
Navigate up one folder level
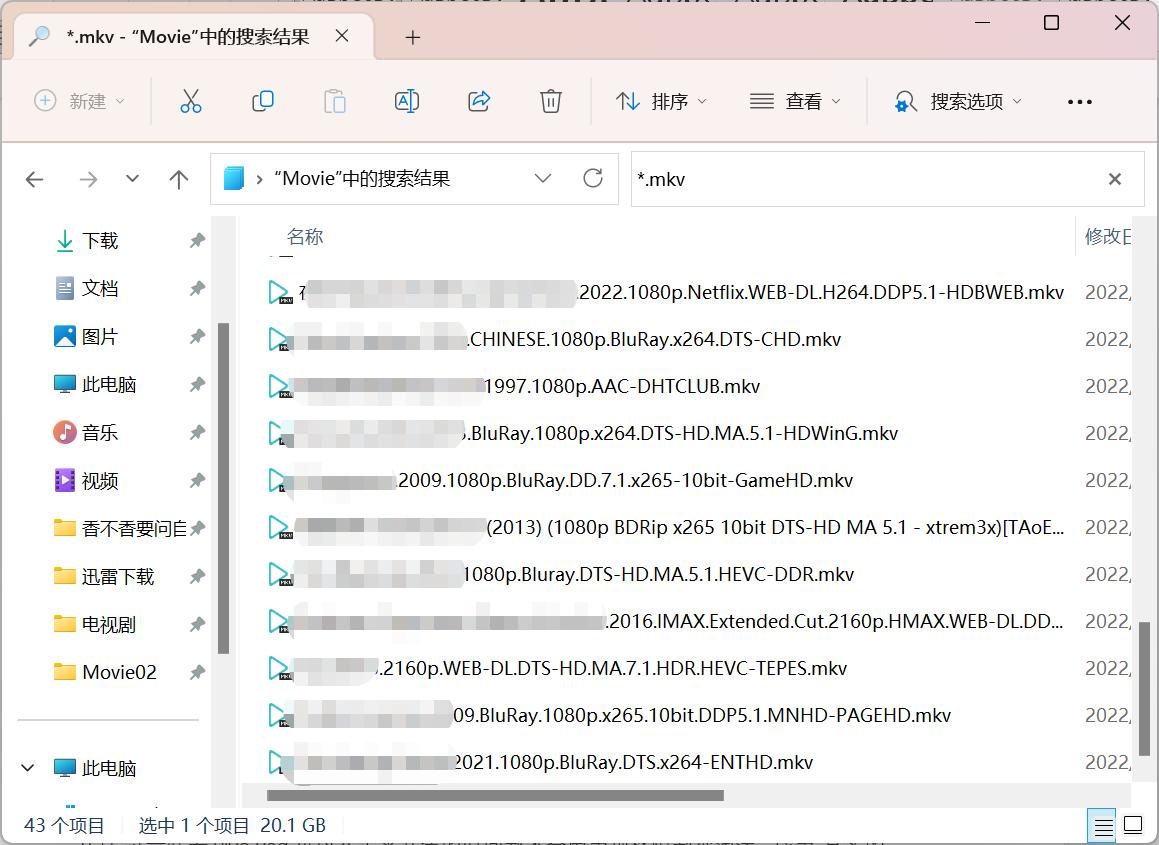[x=178, y=179]
